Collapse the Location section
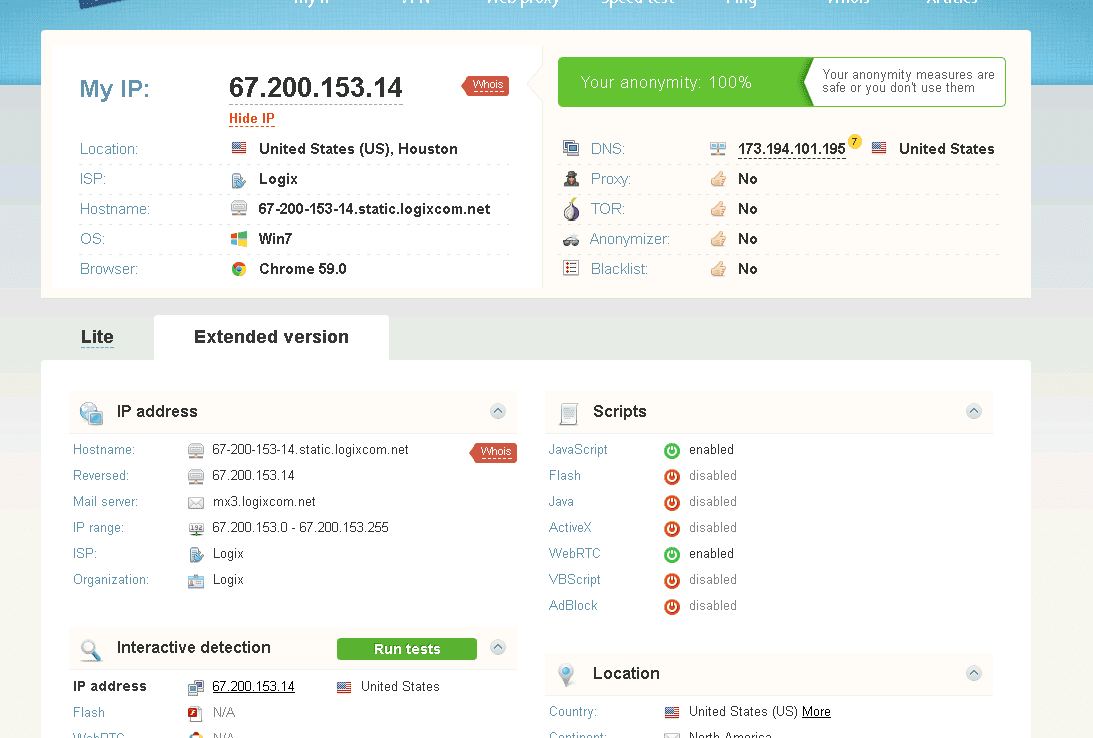 [x=974, y=673]
